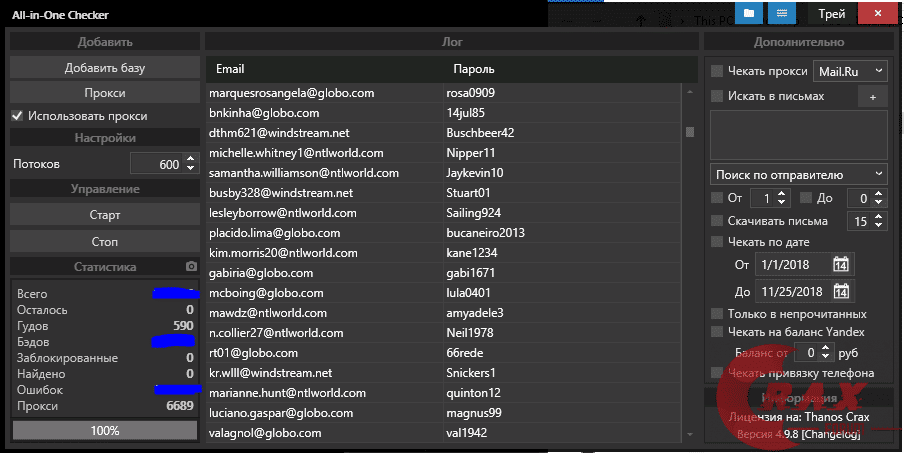Select row gabiria@globo.com
The height and width of the screenshot is (453, 904).
pos(443,273)
